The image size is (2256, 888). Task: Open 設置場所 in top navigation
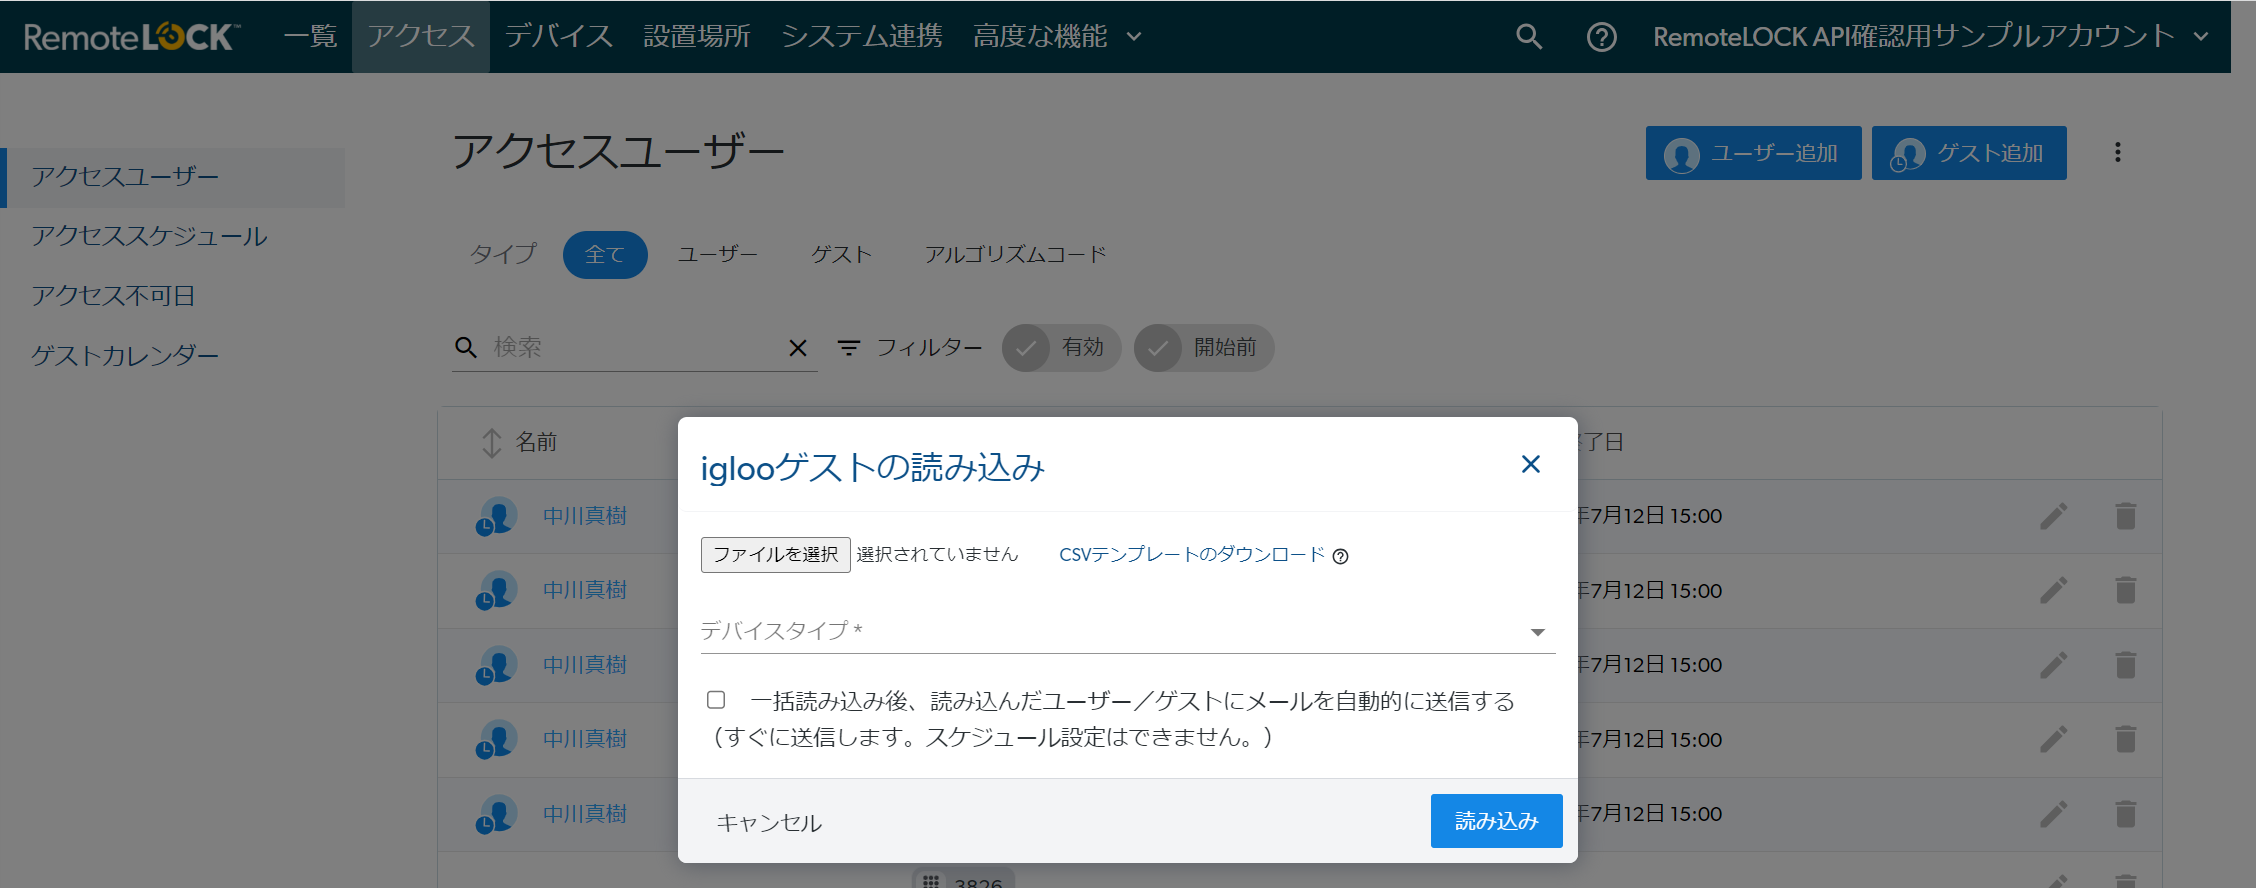(696, 37)
